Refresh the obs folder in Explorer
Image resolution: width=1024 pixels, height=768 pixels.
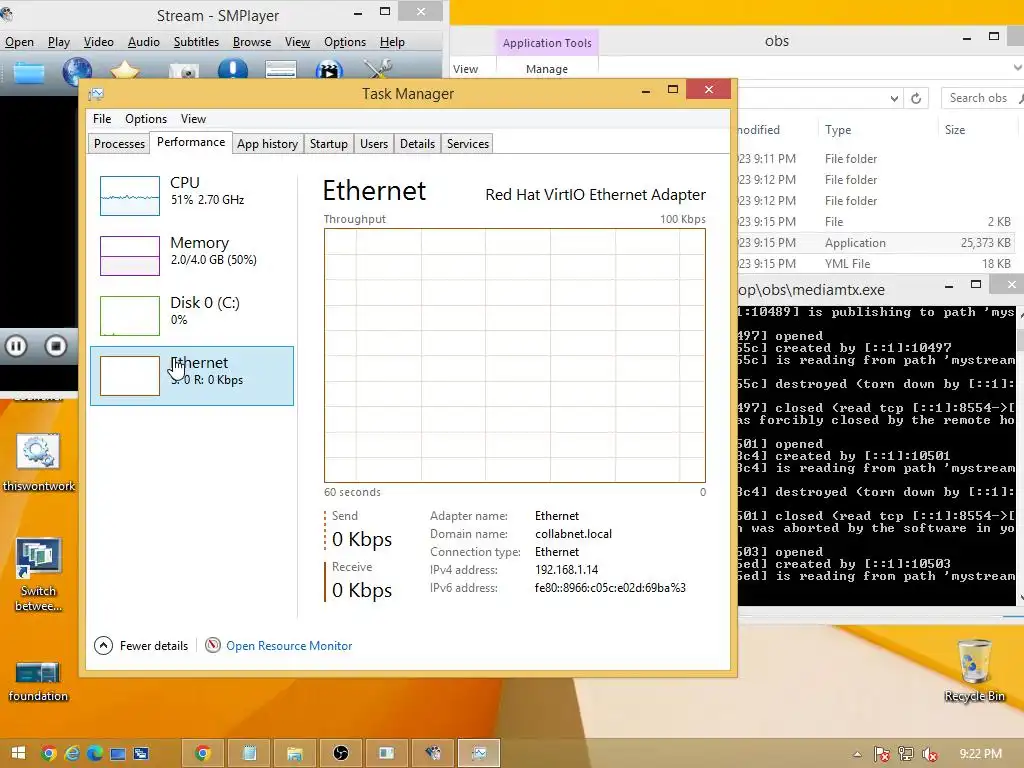916,99
